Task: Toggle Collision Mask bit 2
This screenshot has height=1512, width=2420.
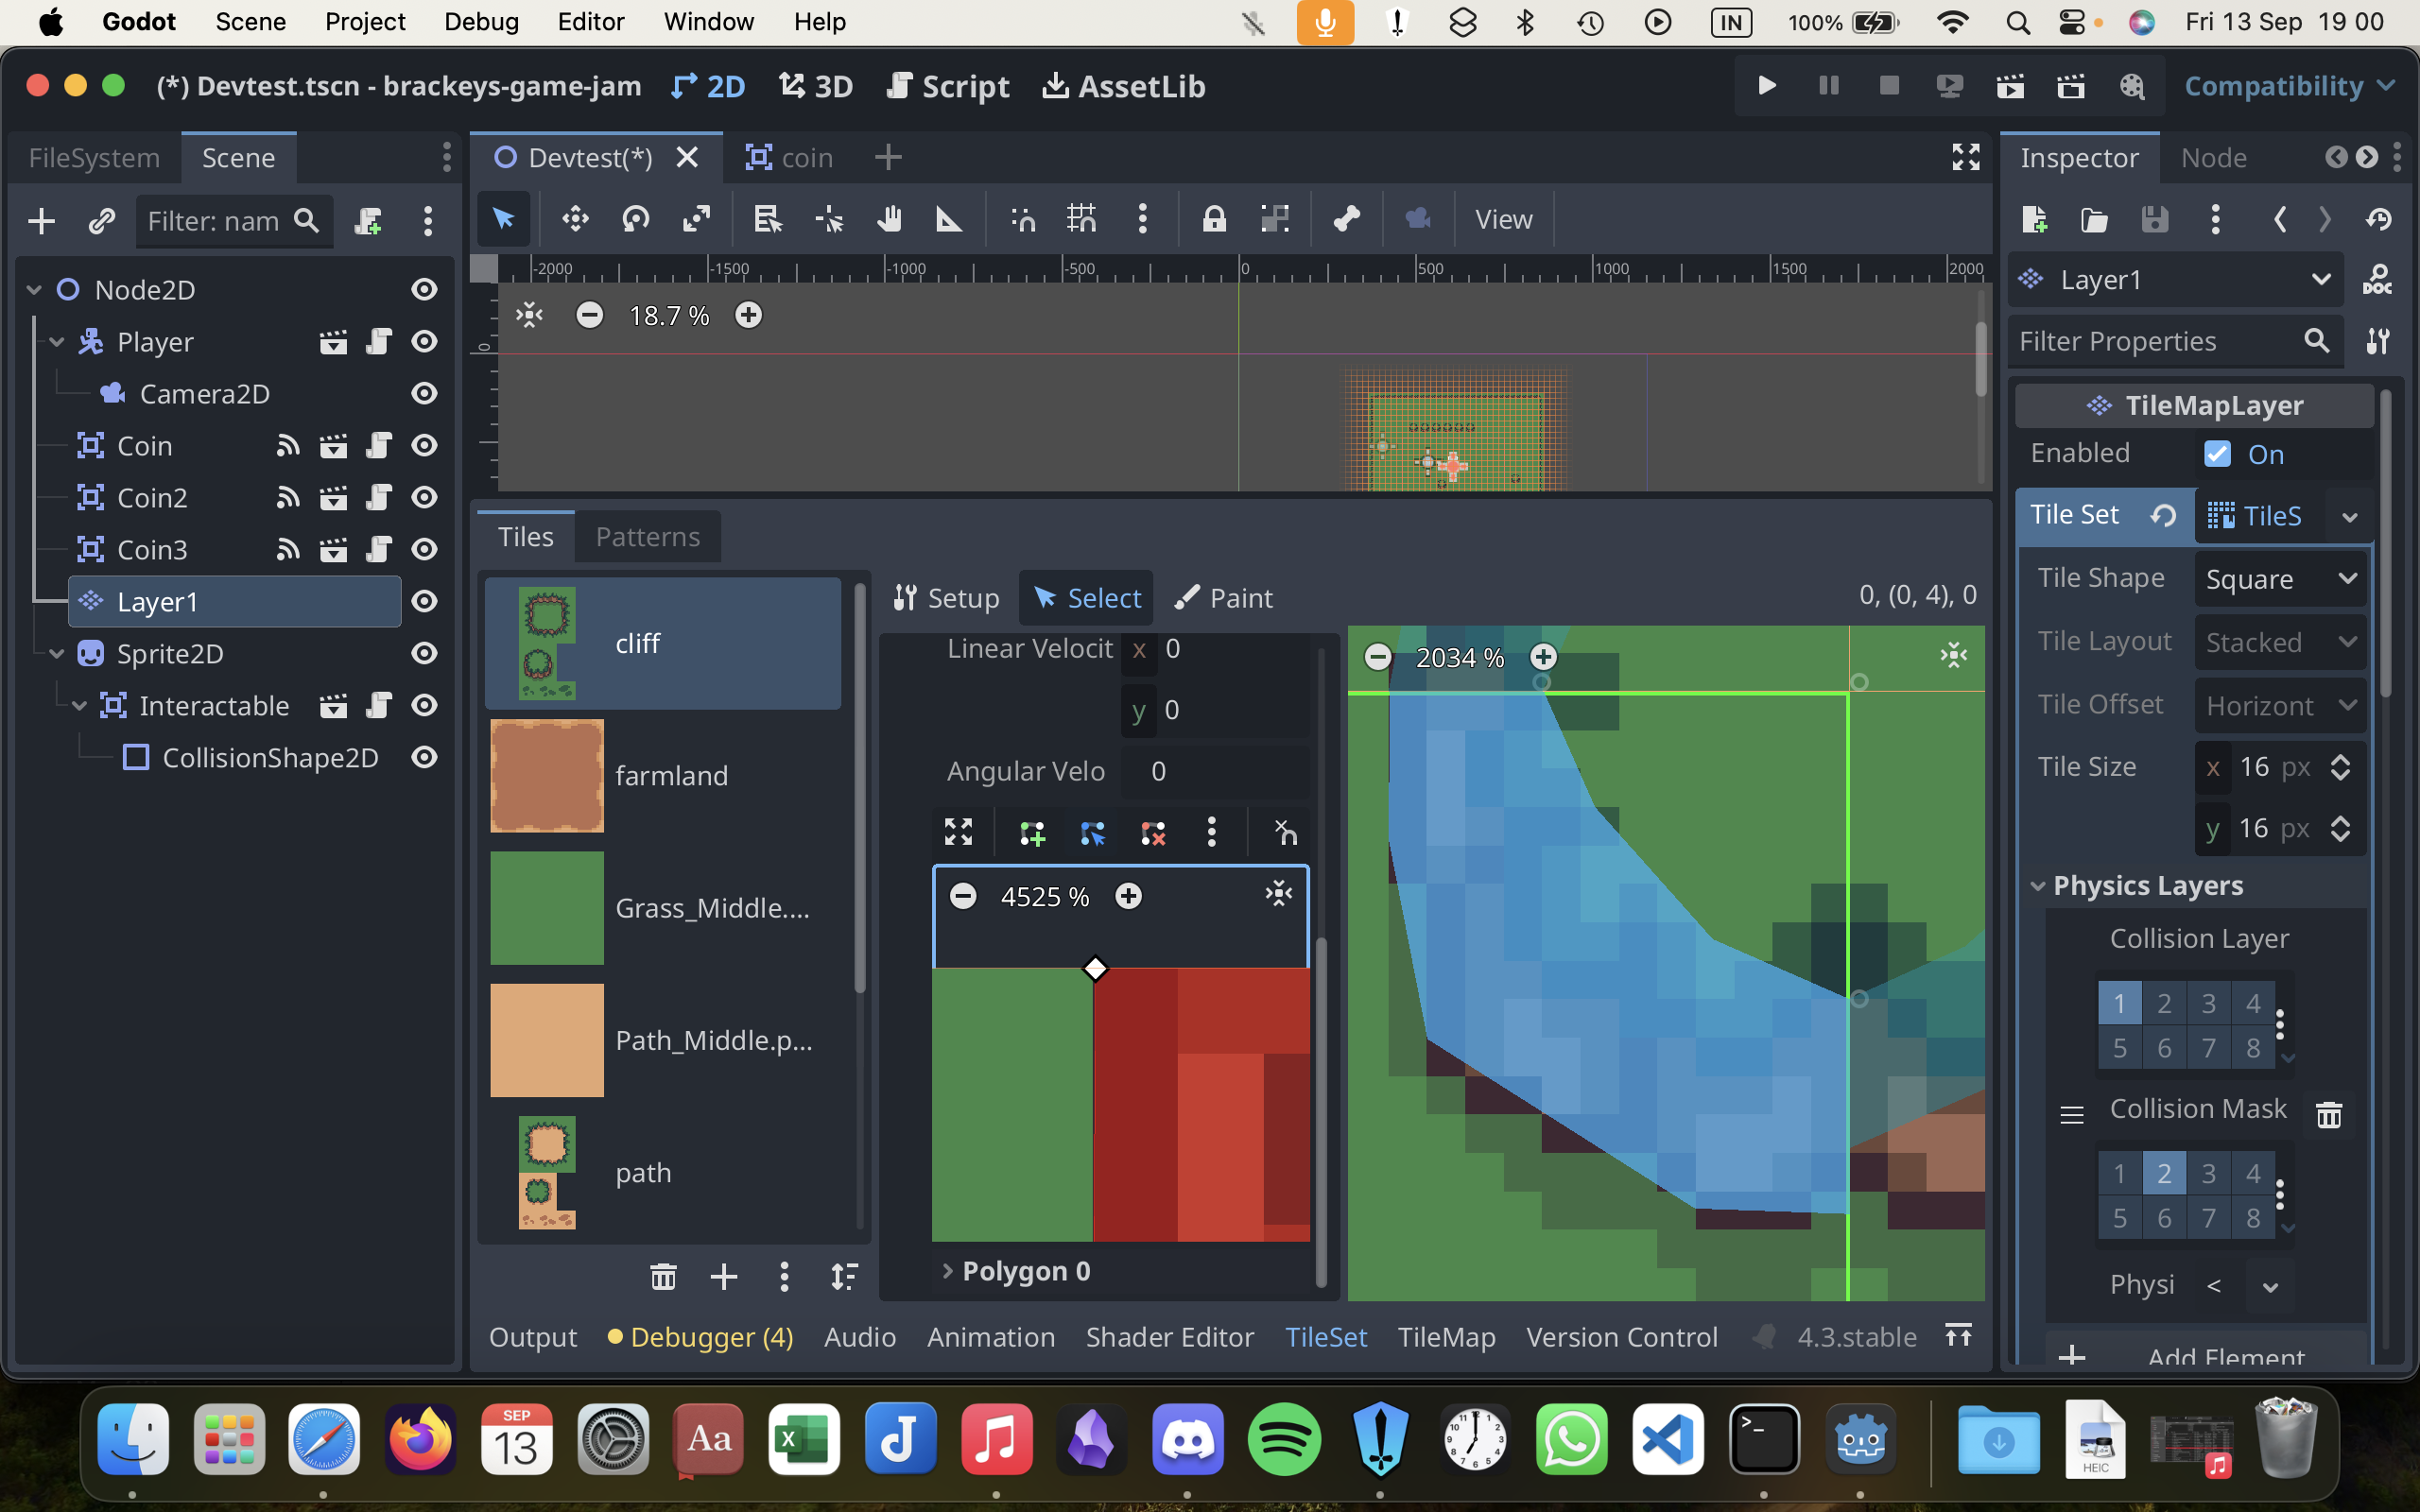Action: tap(2164, 1173)
